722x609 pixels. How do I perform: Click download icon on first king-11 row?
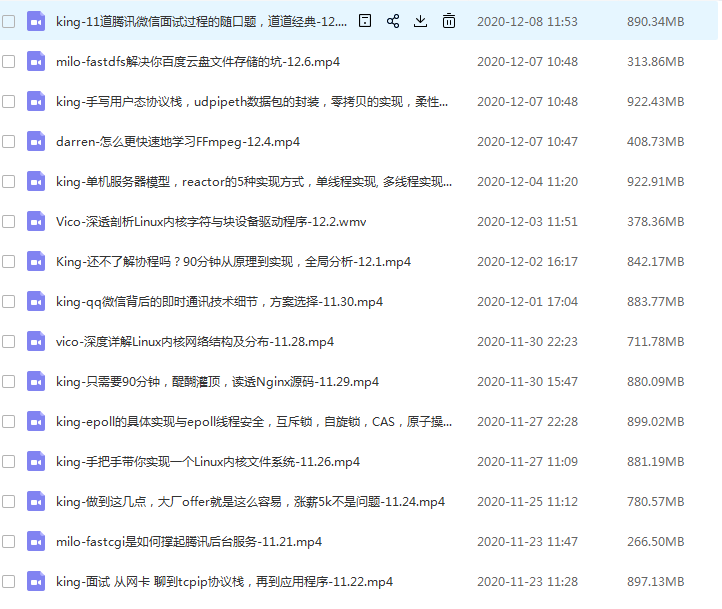420,21
